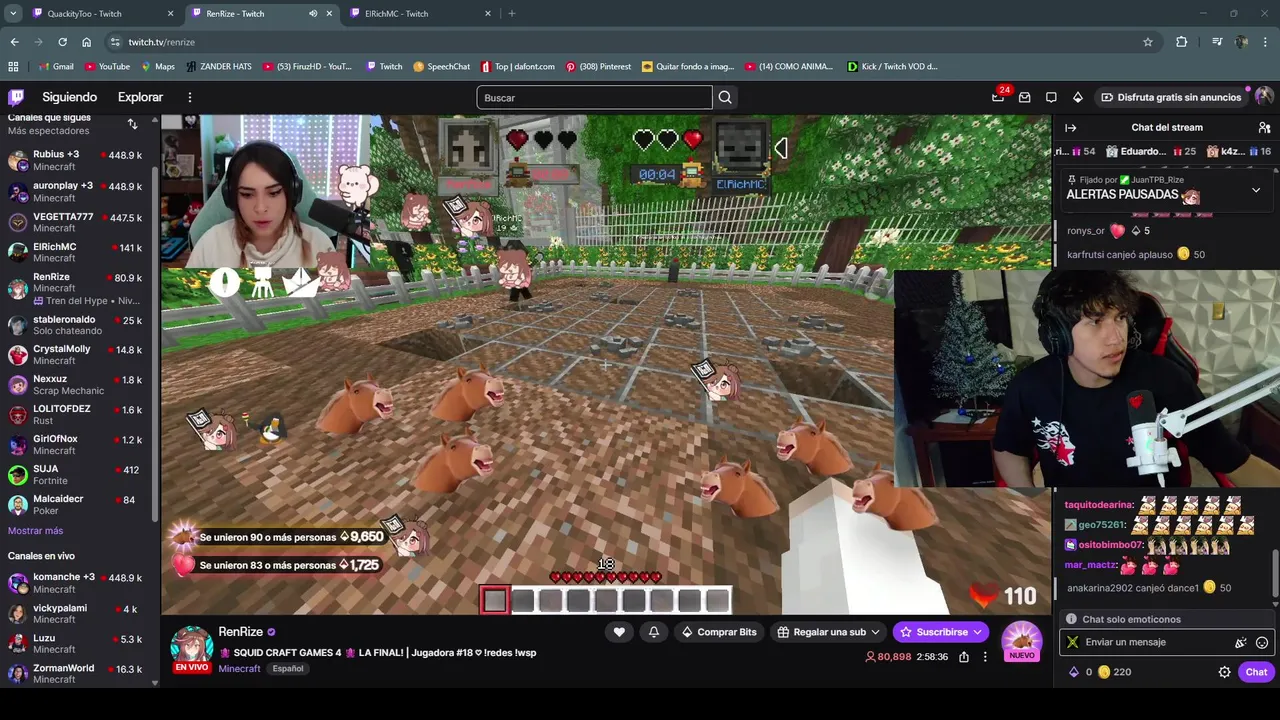Share stream with upload icon
The image size is (1280, 720).
tap(964, 657)
